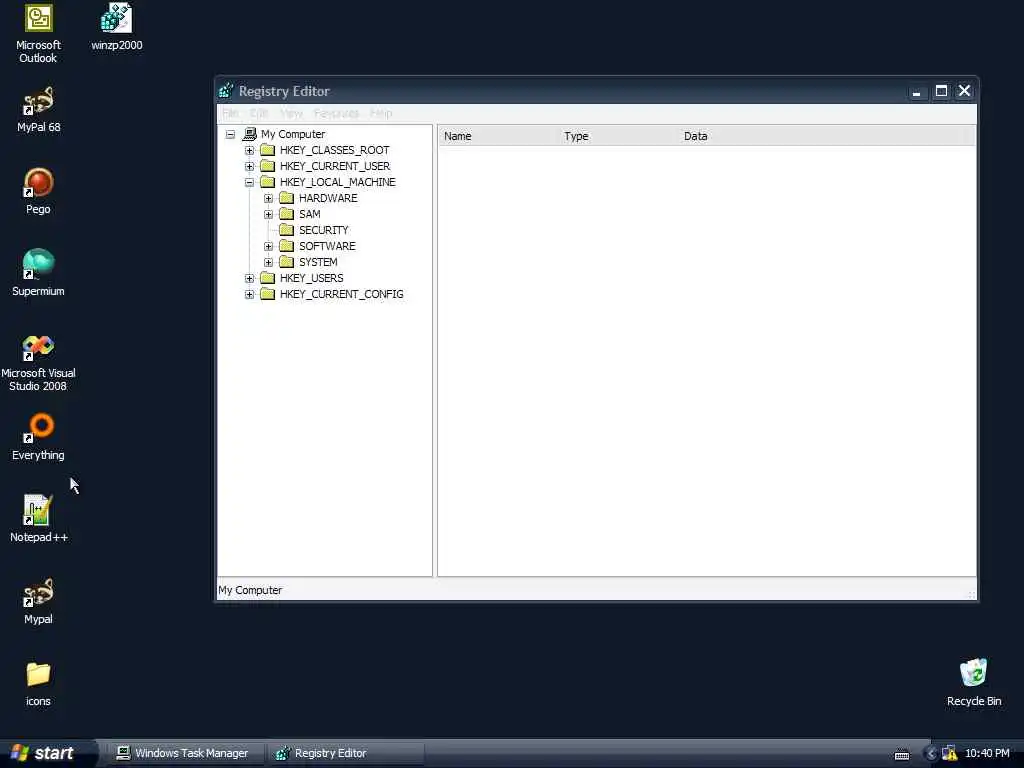Click the on-screen keyboard taskbar icon

(902, 754)
